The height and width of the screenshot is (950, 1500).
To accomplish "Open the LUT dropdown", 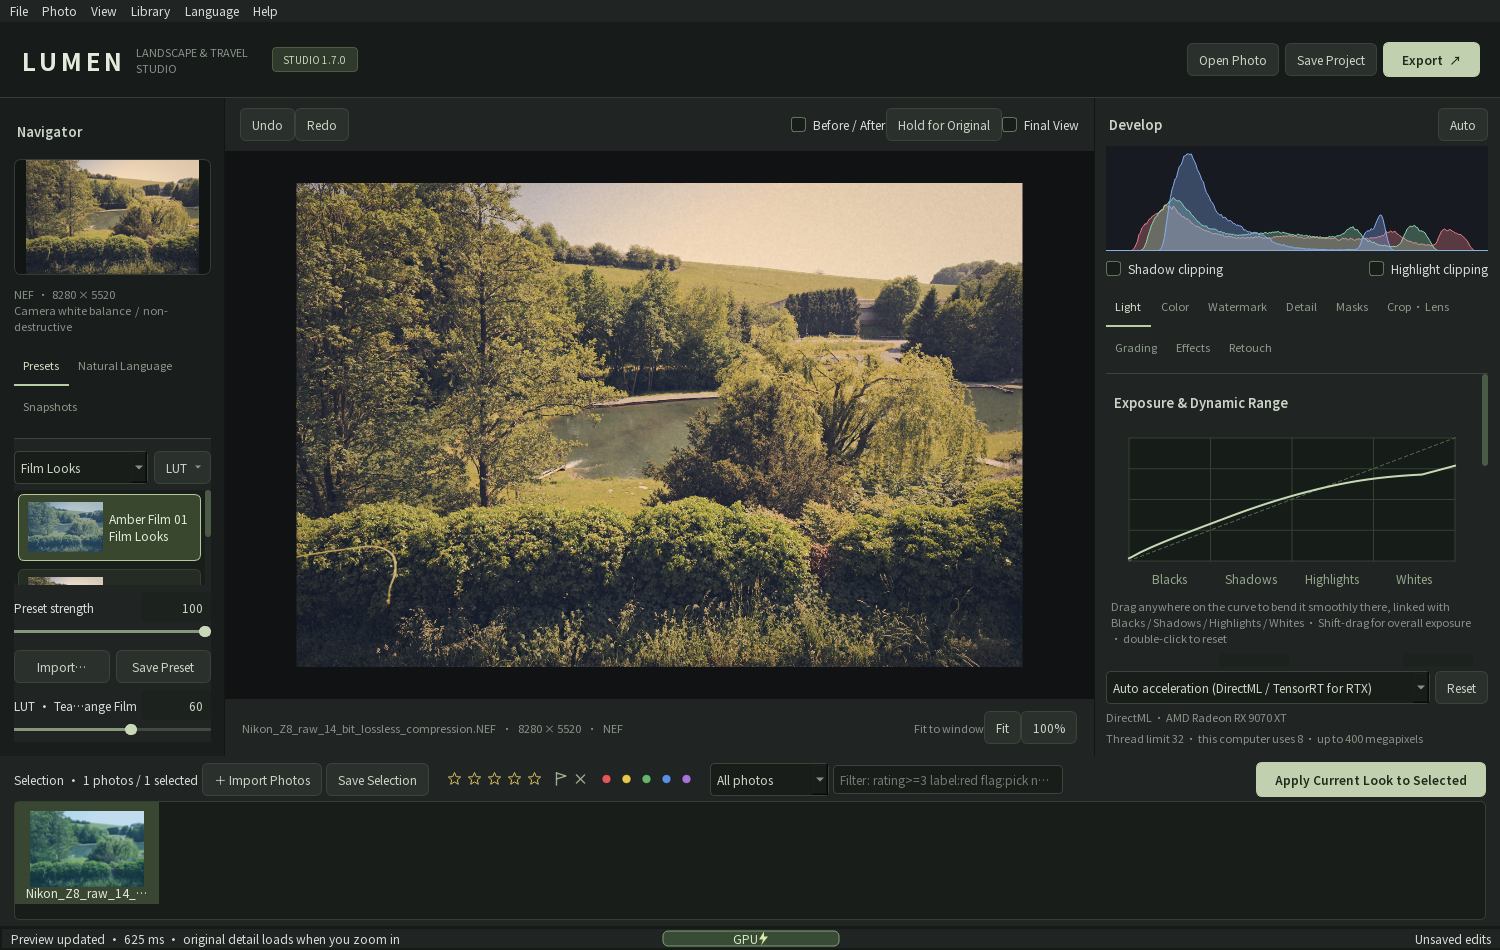I will click(182, 468).
